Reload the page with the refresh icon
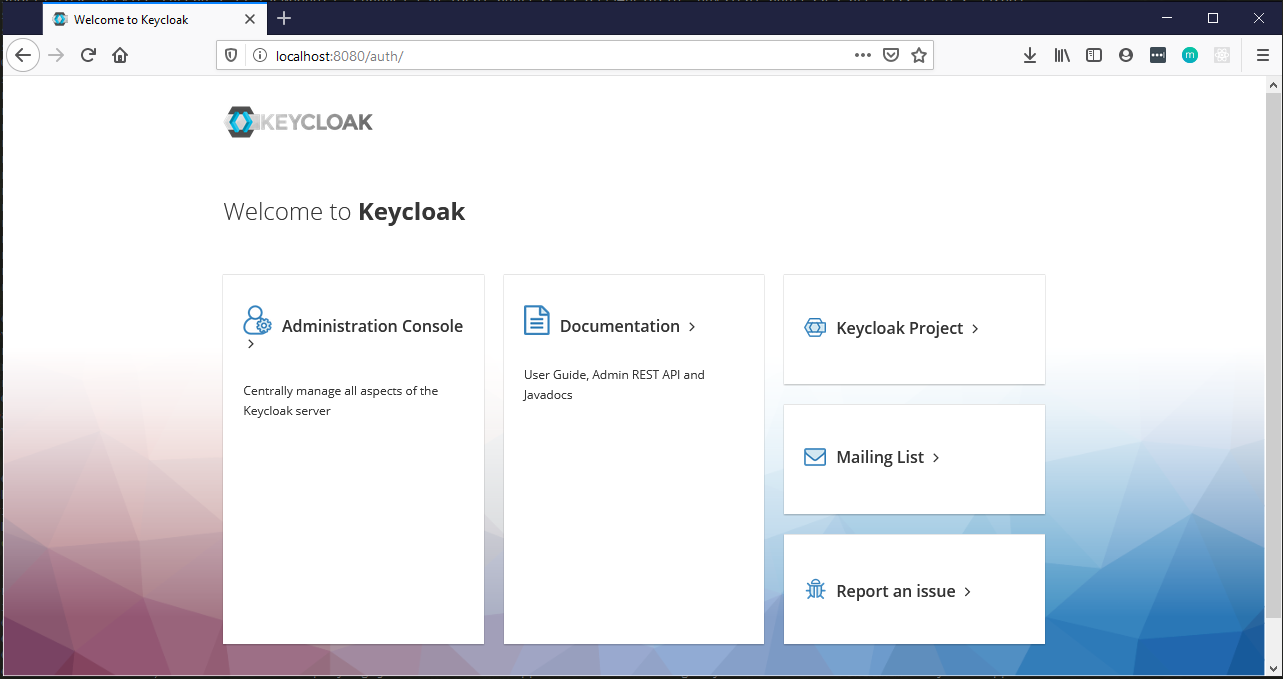 88,56
